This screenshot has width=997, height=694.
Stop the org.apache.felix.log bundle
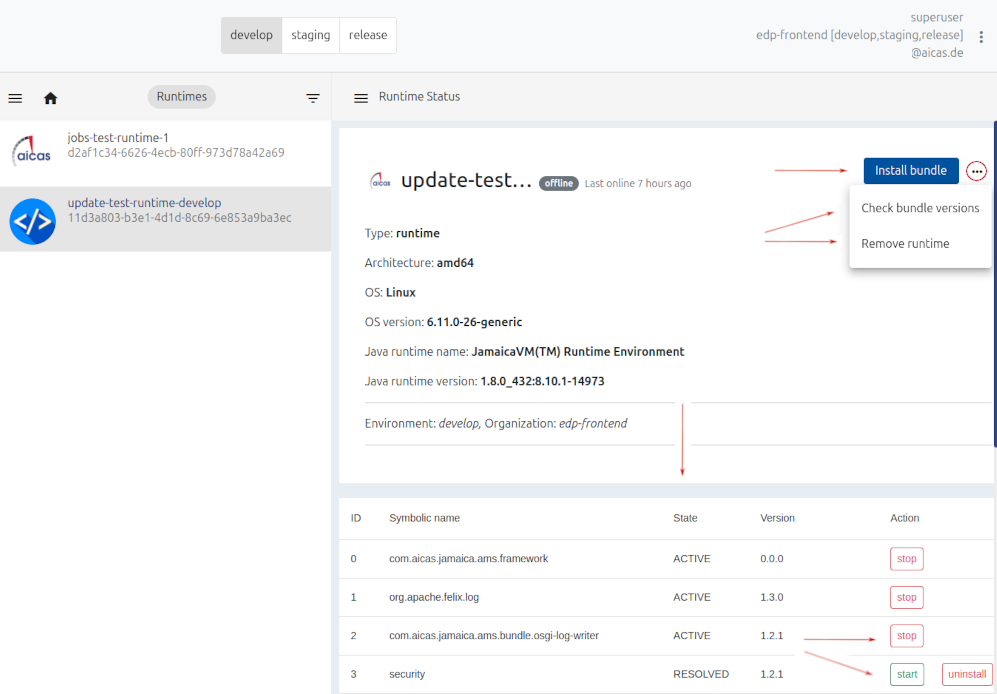coord(906,597)
